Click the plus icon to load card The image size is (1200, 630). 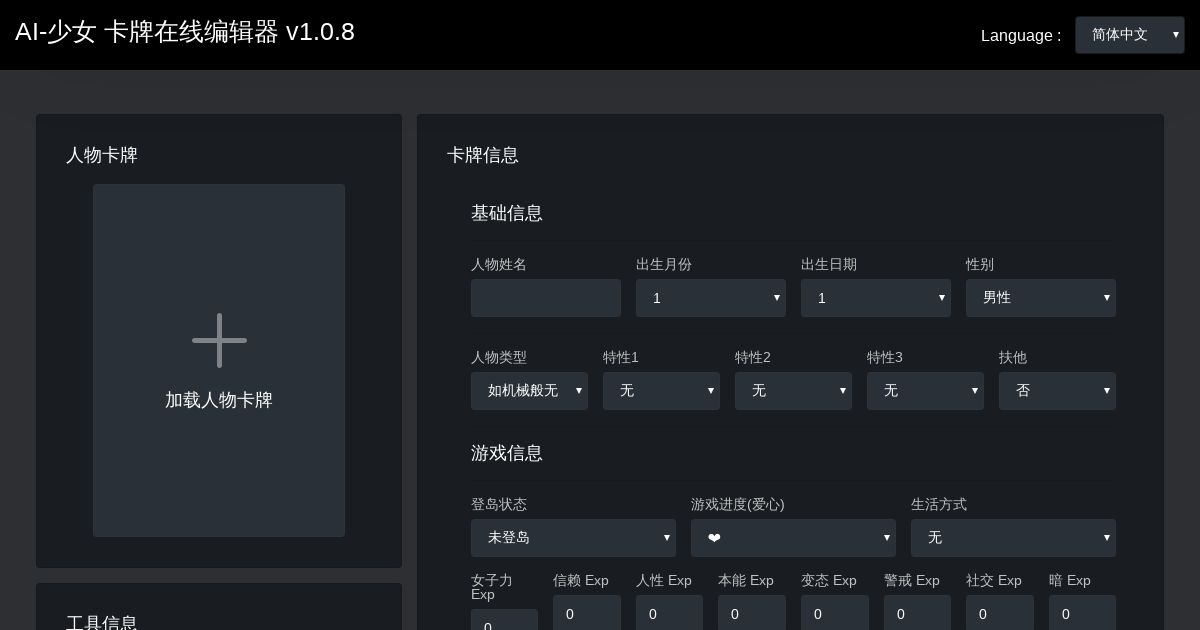[x=219, y=340]
